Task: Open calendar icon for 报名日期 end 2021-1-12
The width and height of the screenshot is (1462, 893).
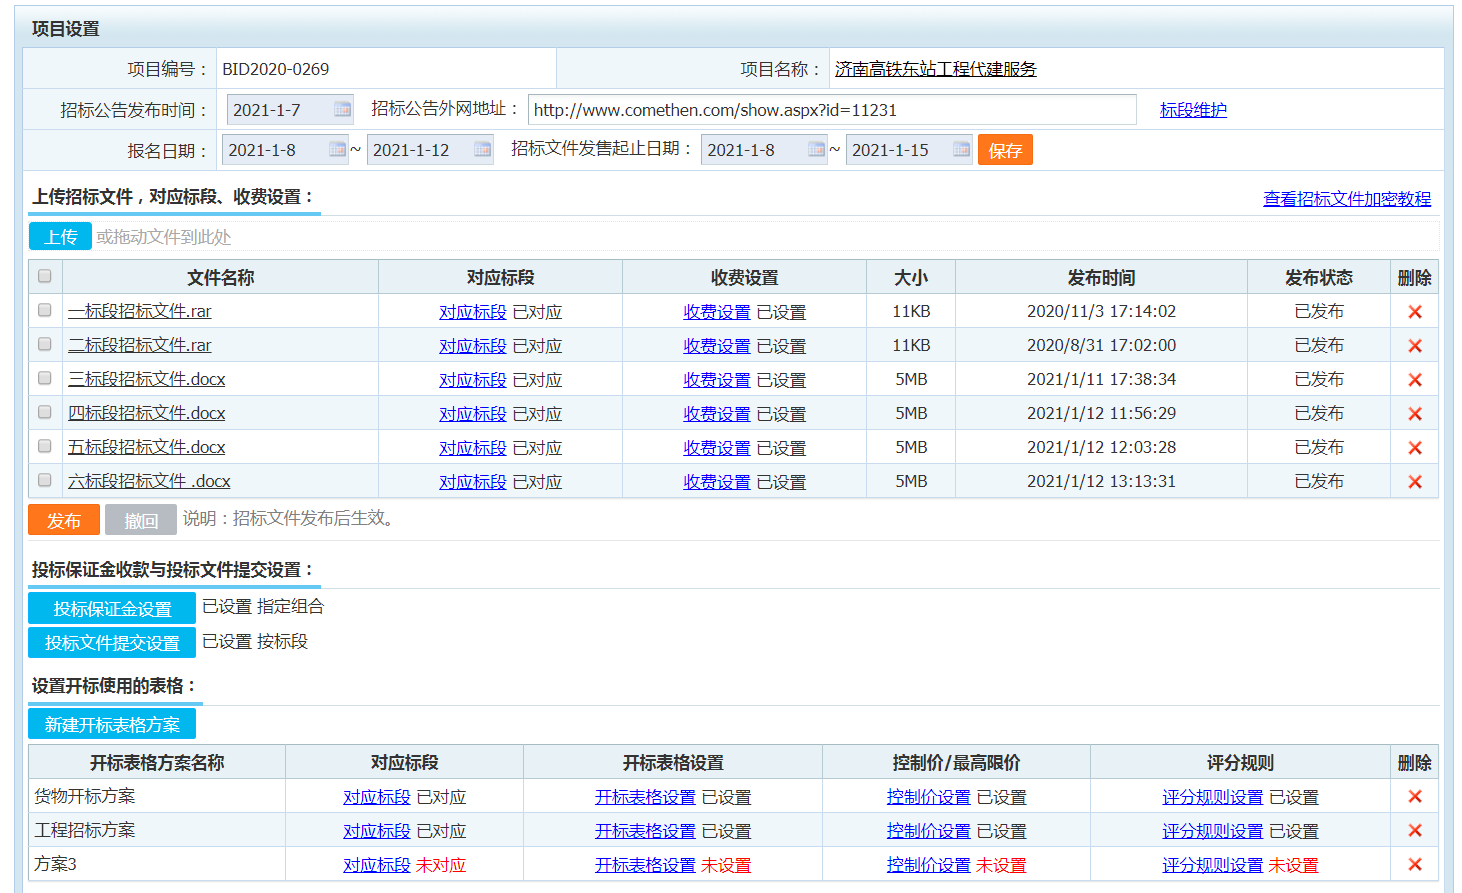Action: [x=482, y=149]
